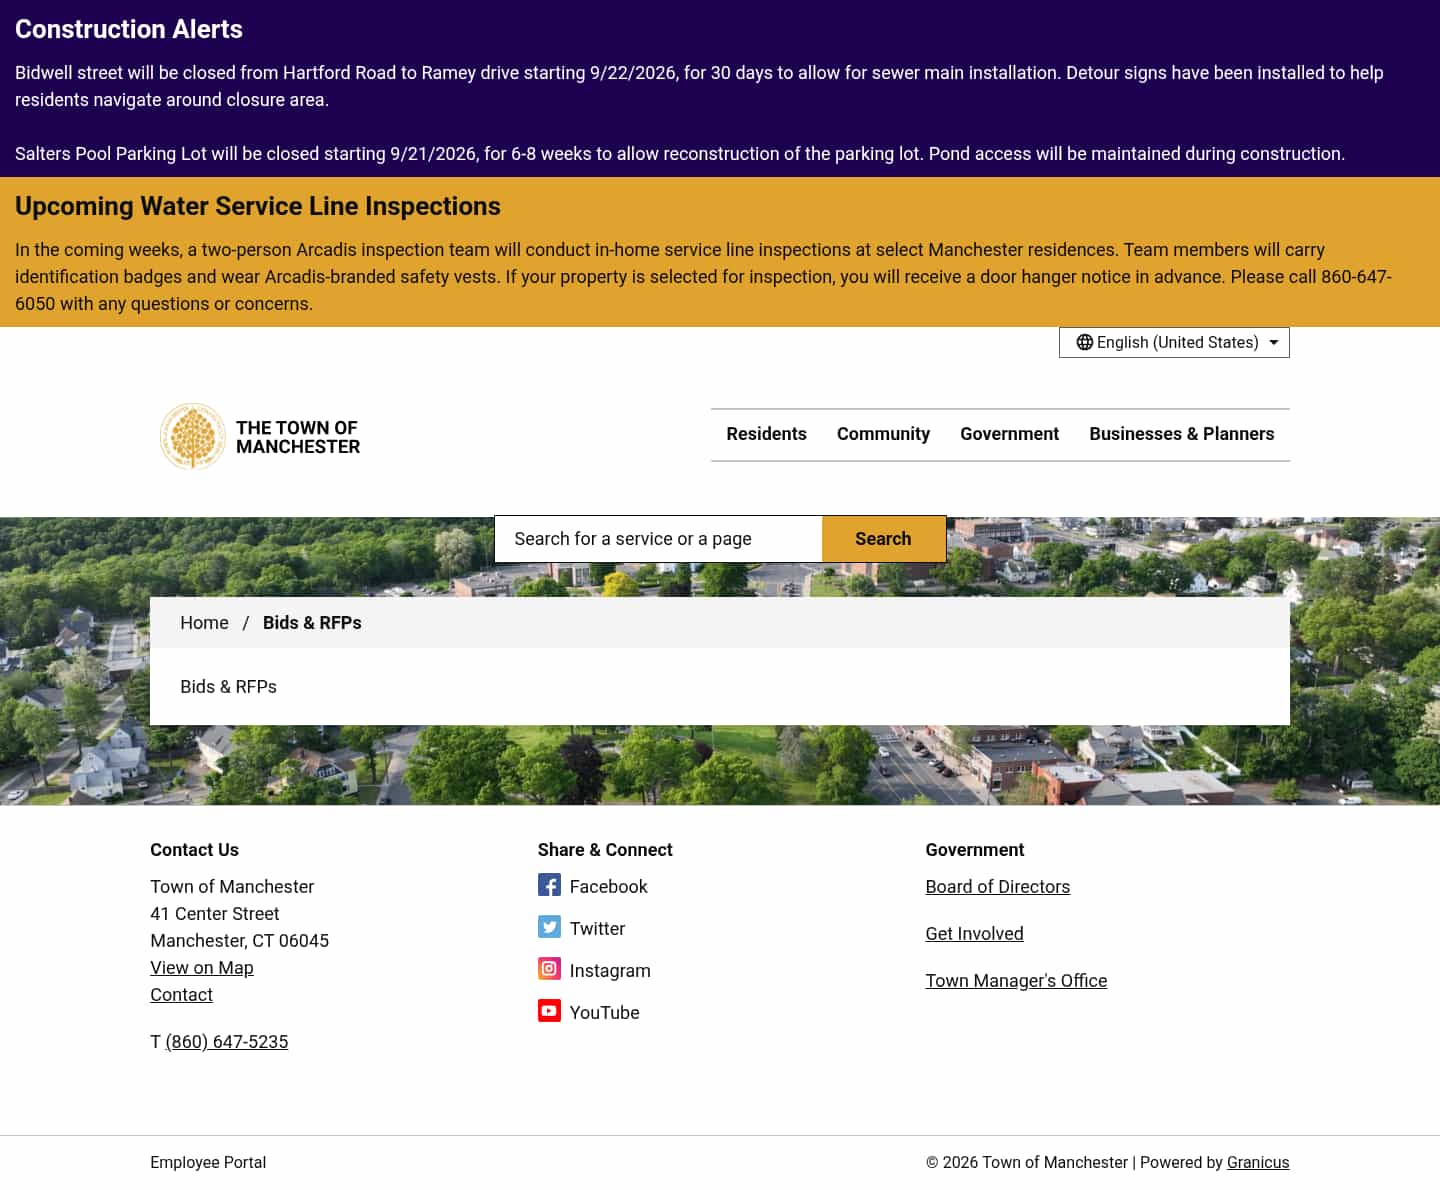
Task: Open the Residents menu
Action: point(766,434)
